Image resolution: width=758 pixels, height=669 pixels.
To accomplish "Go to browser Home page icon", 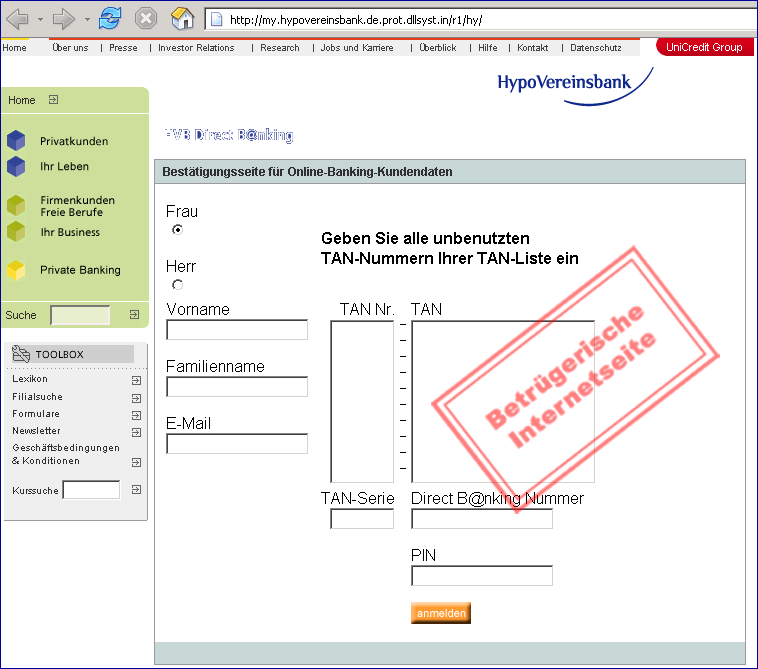I will (182, 19).
